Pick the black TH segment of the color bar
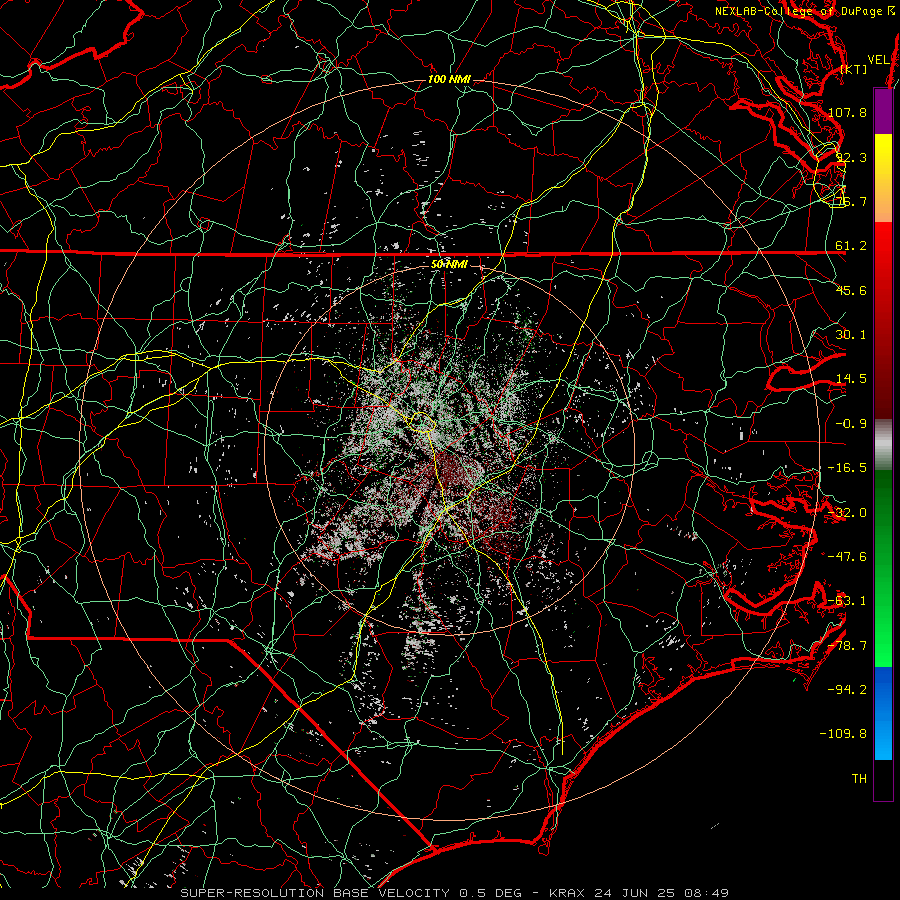900x900 pixels. tap(883, 779)
